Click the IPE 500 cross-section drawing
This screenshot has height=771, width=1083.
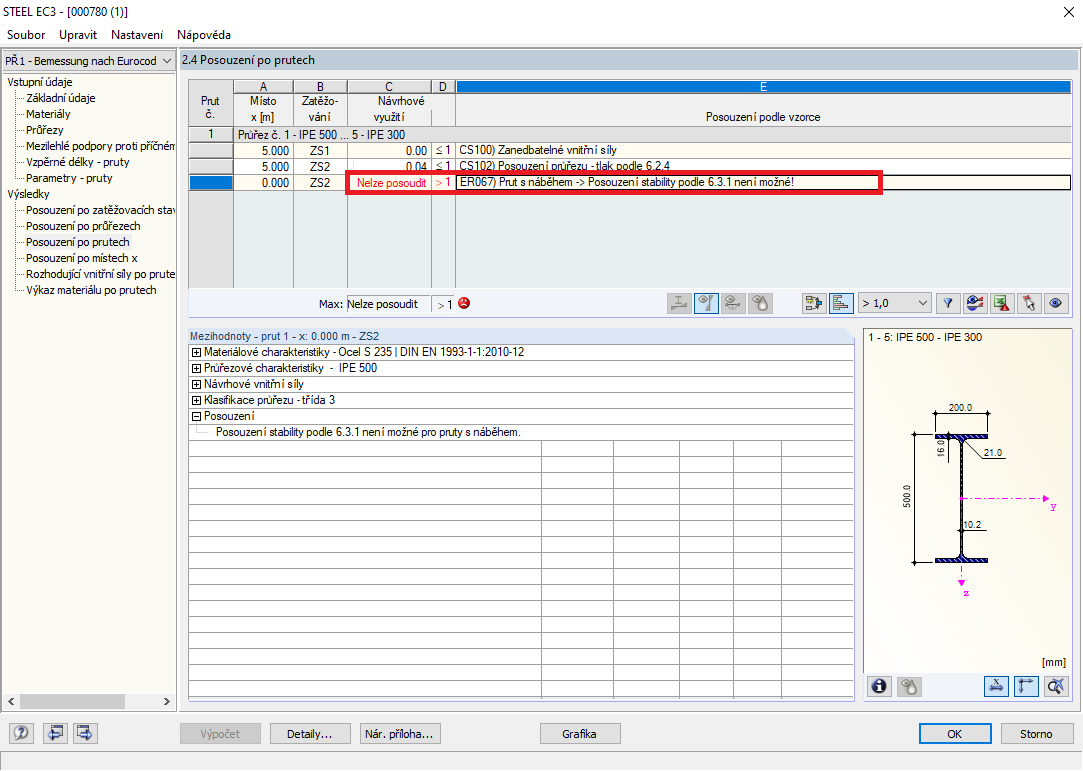coord(961,497)
